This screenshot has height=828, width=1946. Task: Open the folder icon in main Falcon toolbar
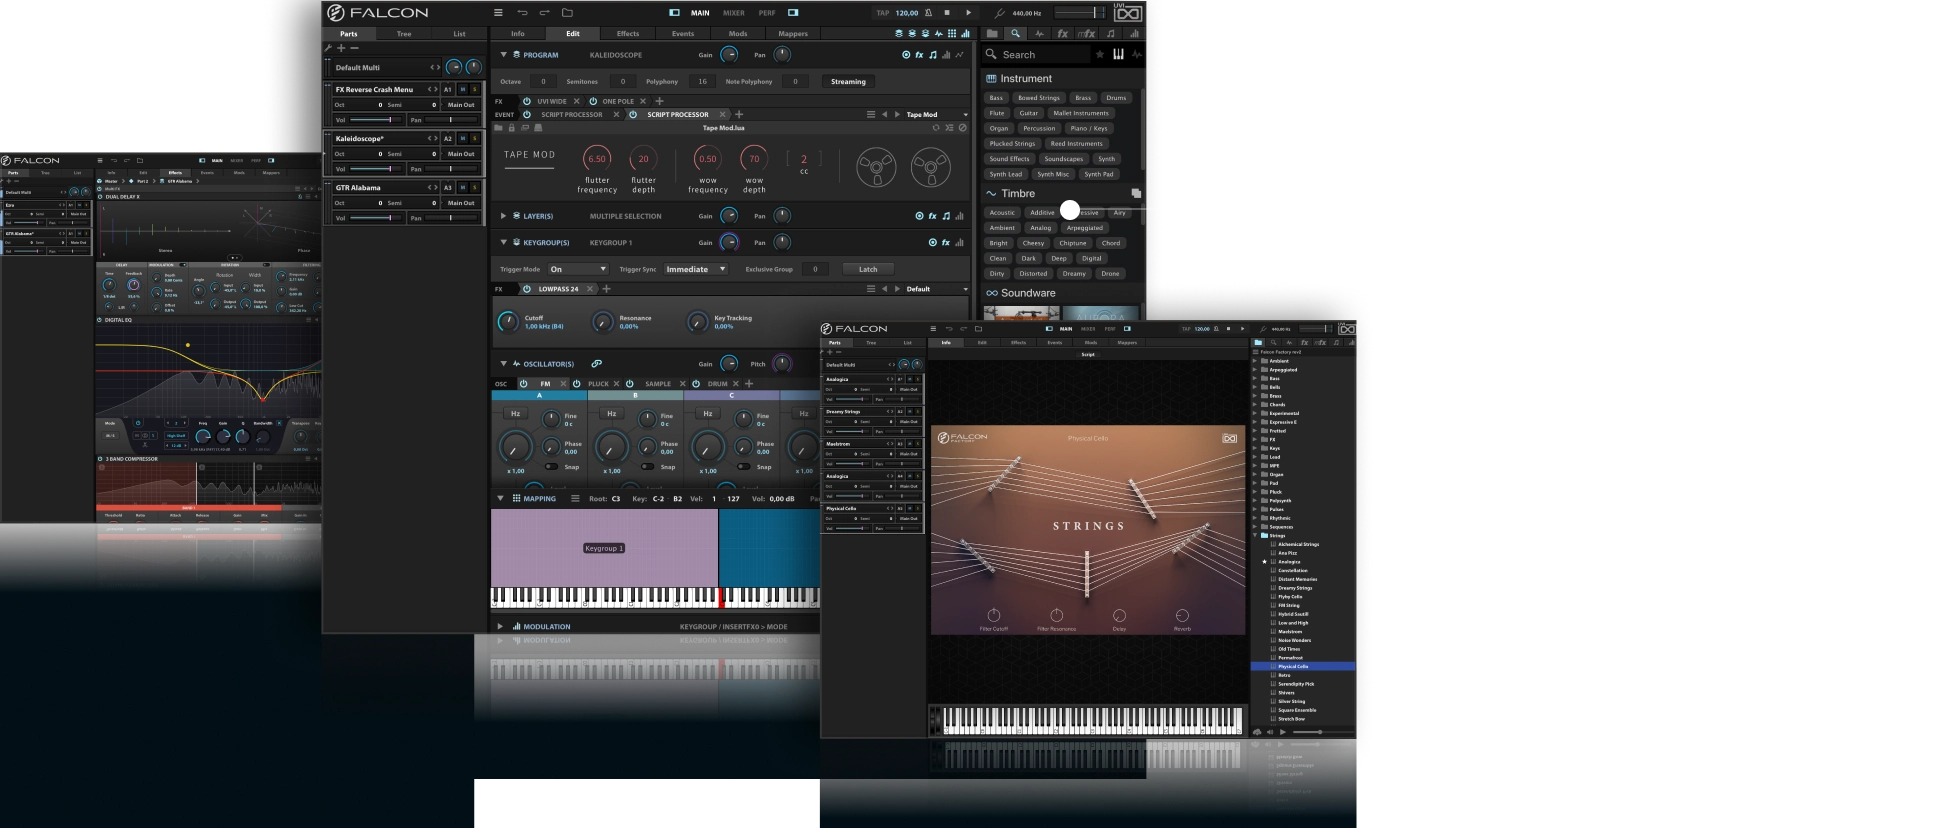point(567,13)
